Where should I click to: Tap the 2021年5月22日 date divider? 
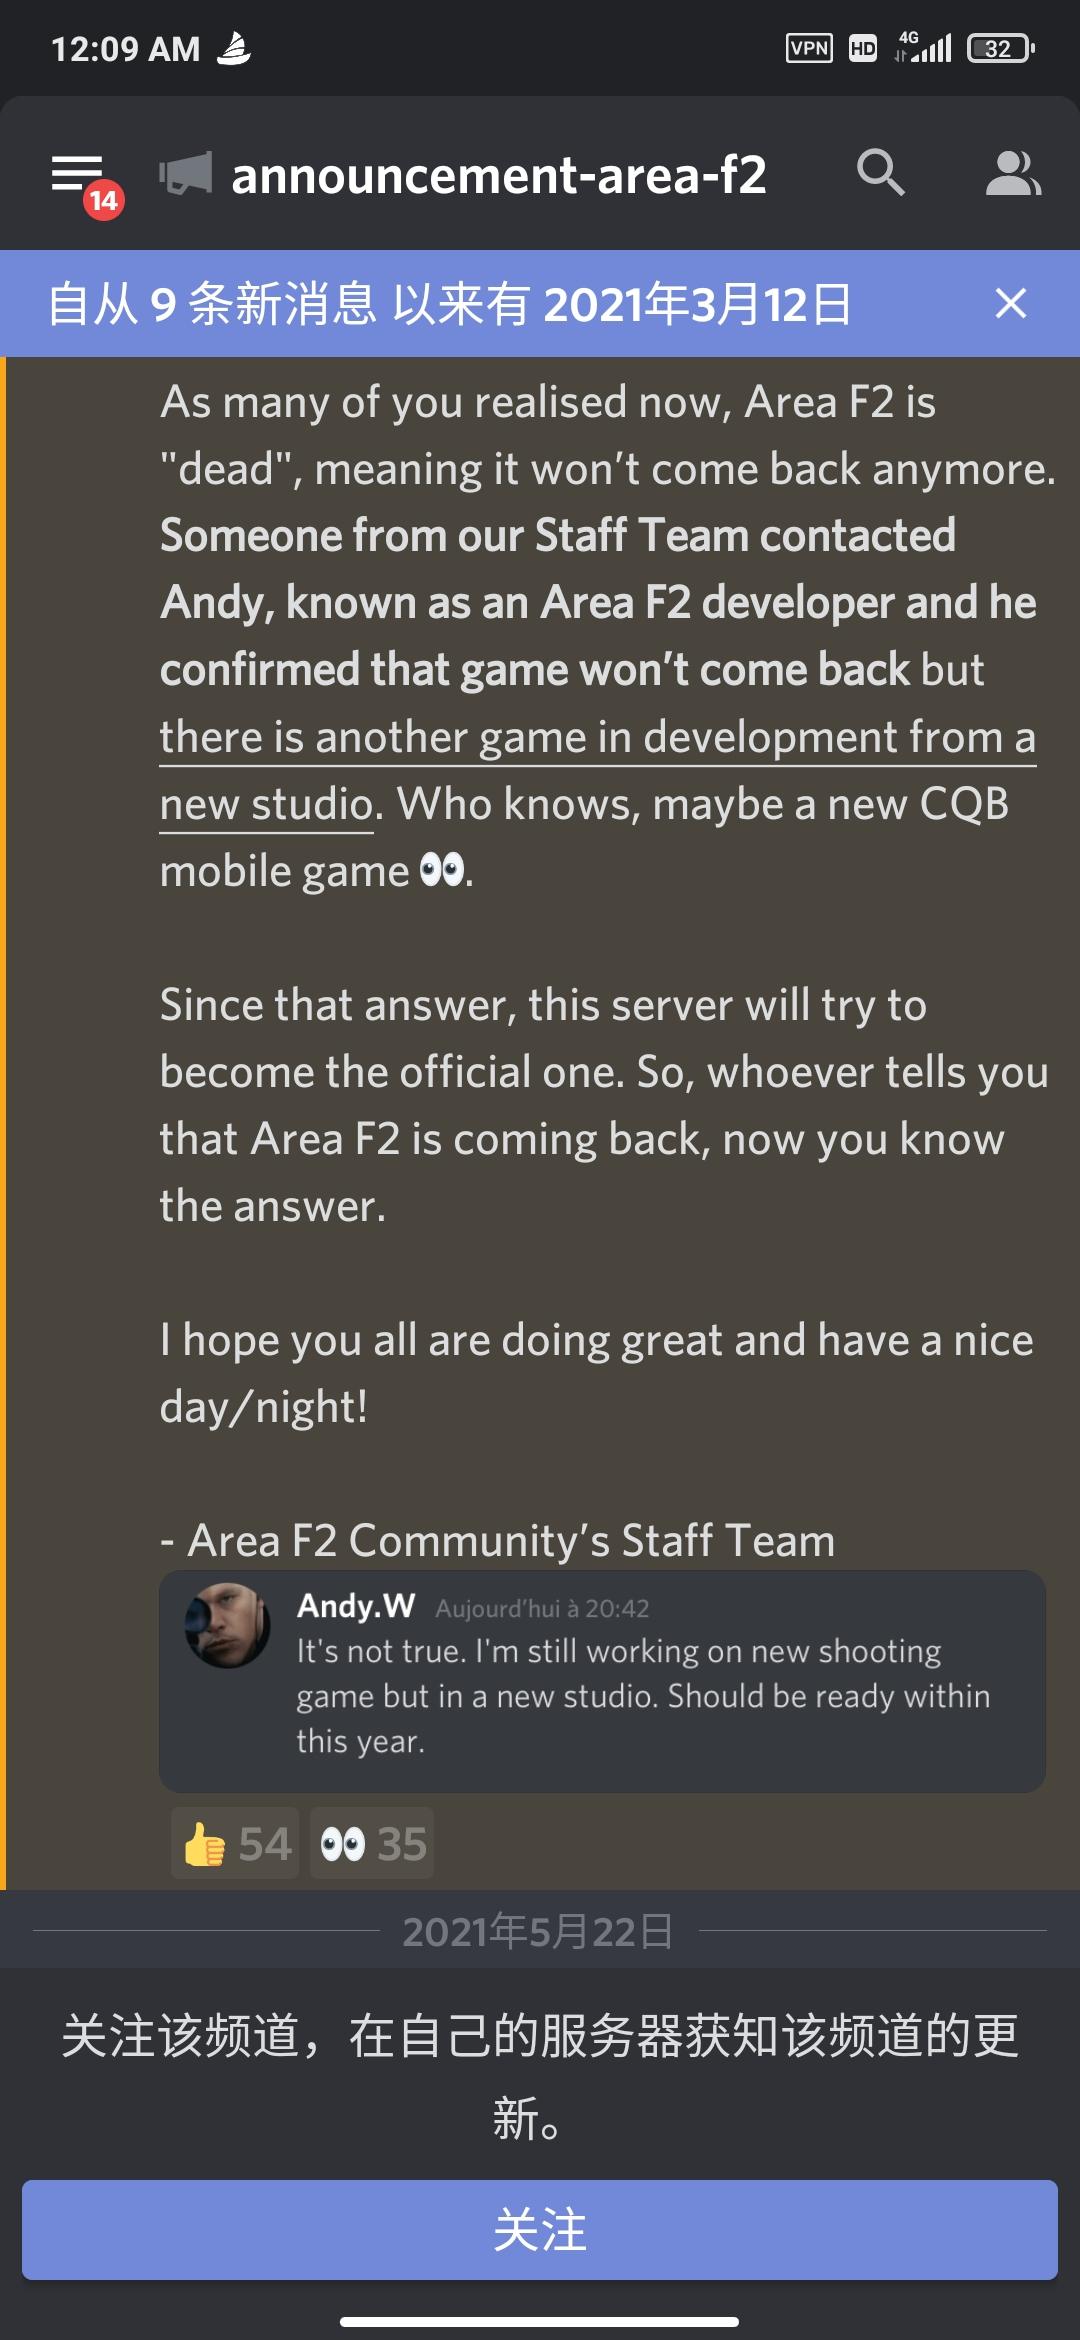(x=538, y=1931)
